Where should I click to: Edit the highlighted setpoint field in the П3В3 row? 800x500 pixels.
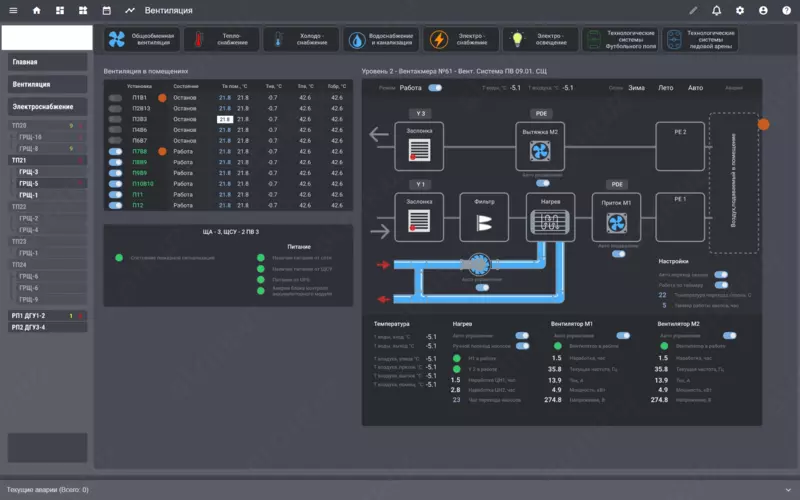coord(225,119)
